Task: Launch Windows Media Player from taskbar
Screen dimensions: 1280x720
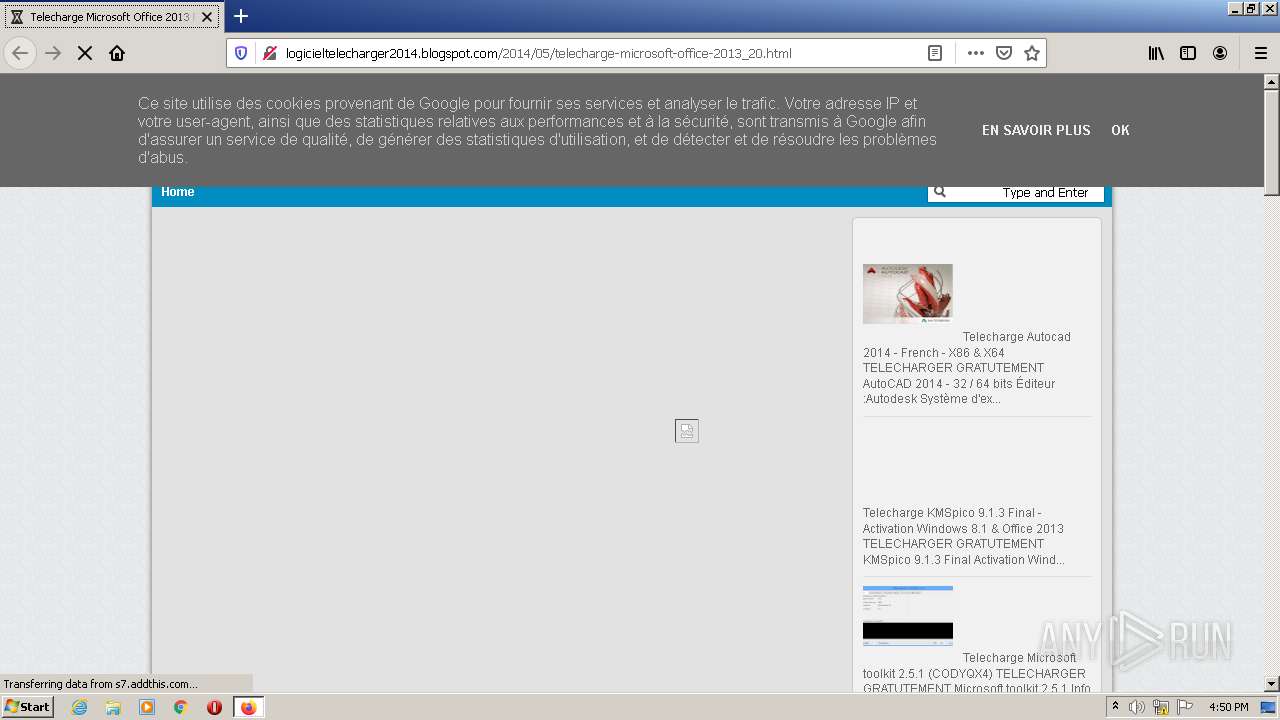Action: tap(147, 707)
